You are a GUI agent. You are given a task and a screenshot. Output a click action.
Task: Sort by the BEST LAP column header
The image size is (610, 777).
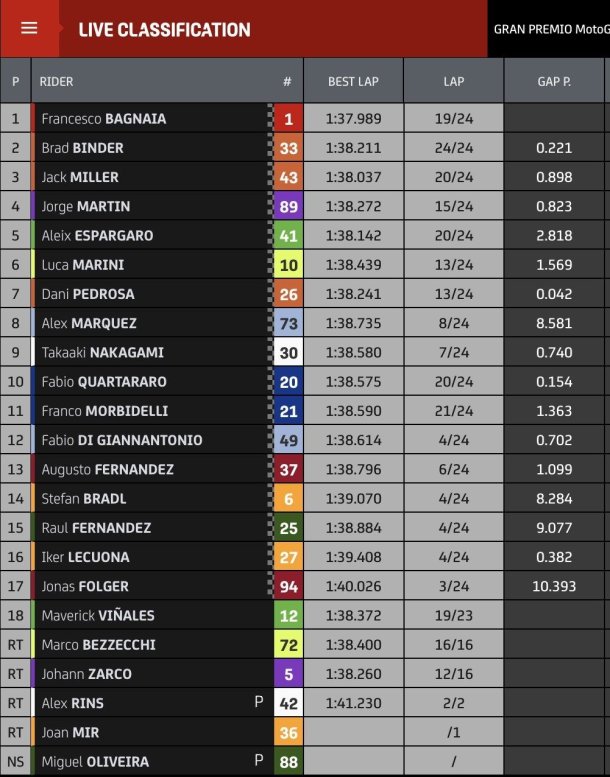pyautogui.click(x=353, y=81)
